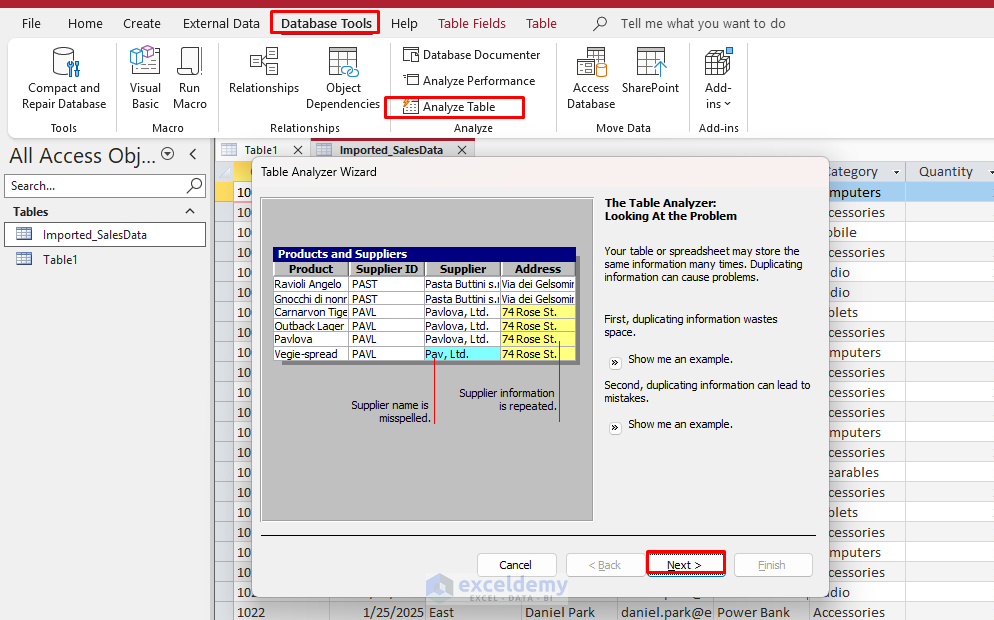Image resolution: width=994 pixels, height=620 pixels.
Task: Cancel the Table Analyzer Wizard
Action: [516, 565]
